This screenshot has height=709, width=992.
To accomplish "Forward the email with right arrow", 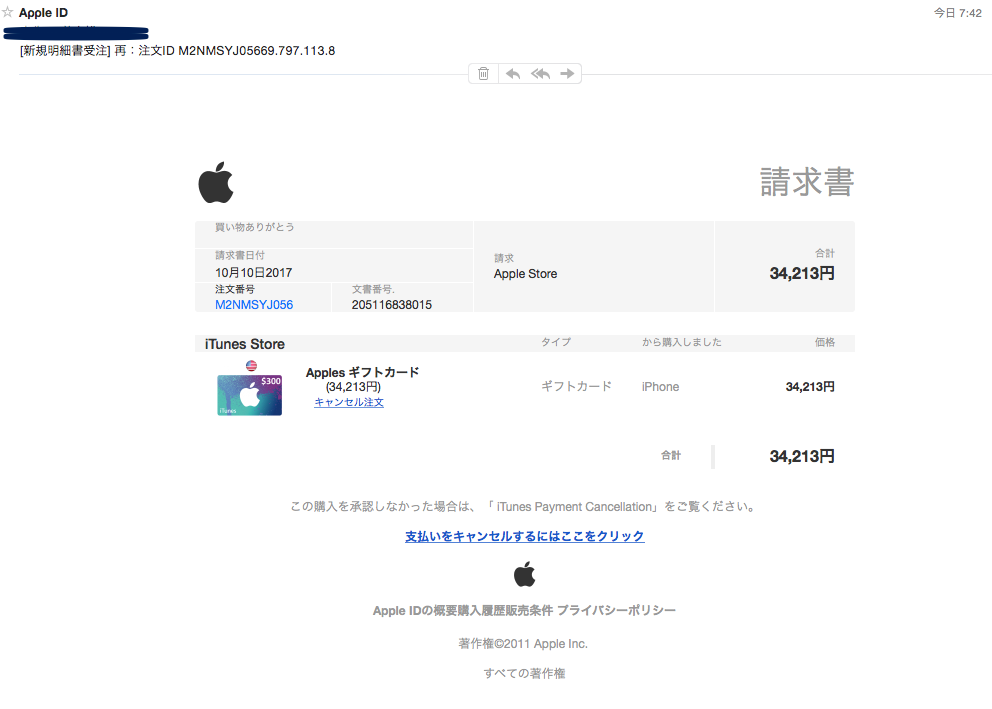I will coord(567,74).
